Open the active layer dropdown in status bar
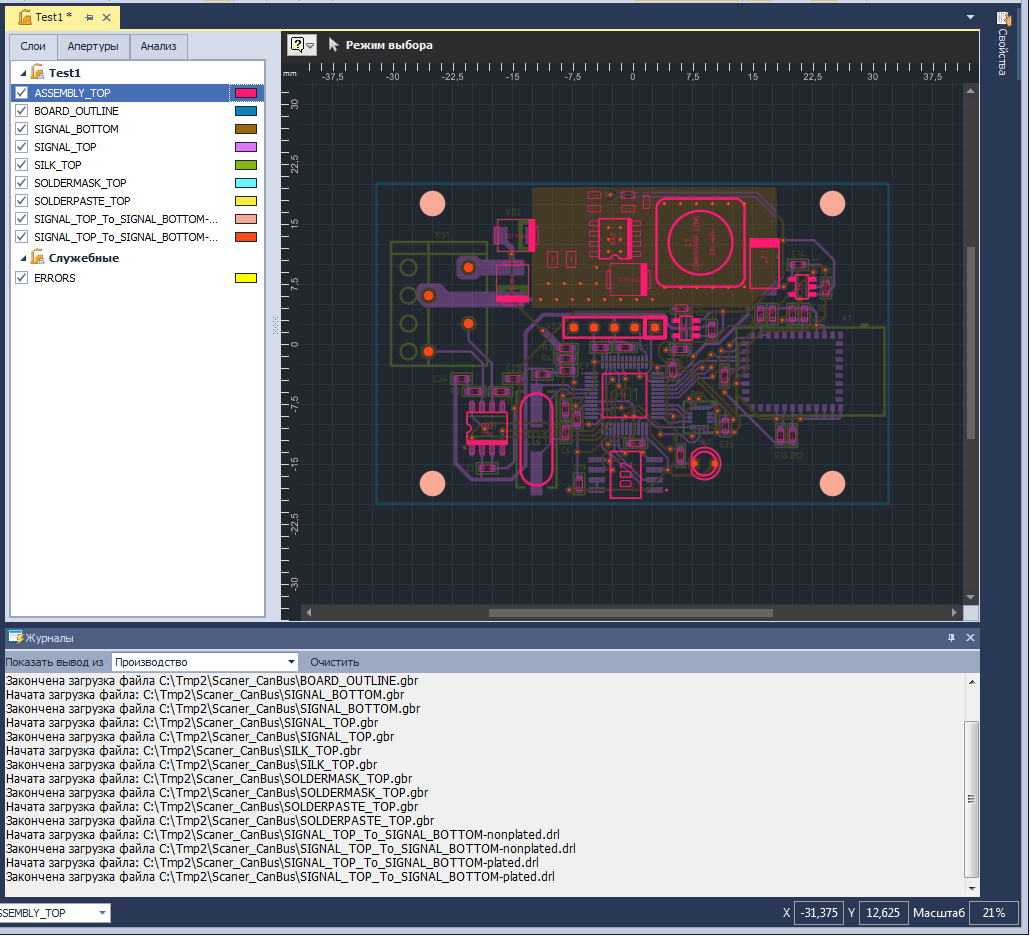 coord(102,913)
